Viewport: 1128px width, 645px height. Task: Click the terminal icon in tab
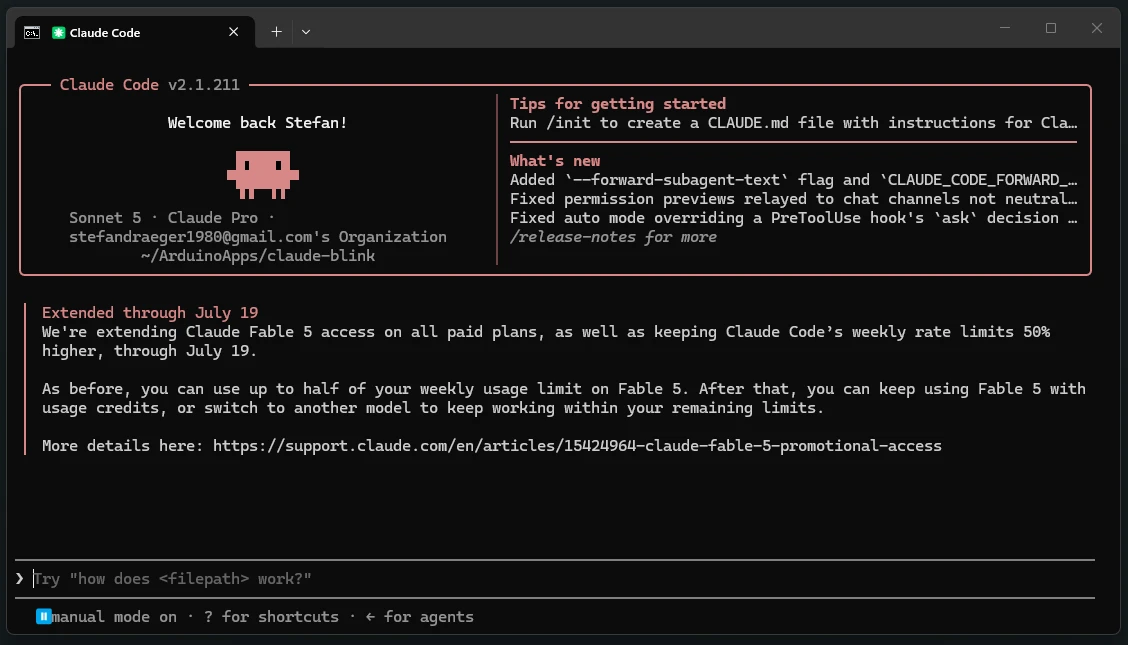[x=32, y=32]
